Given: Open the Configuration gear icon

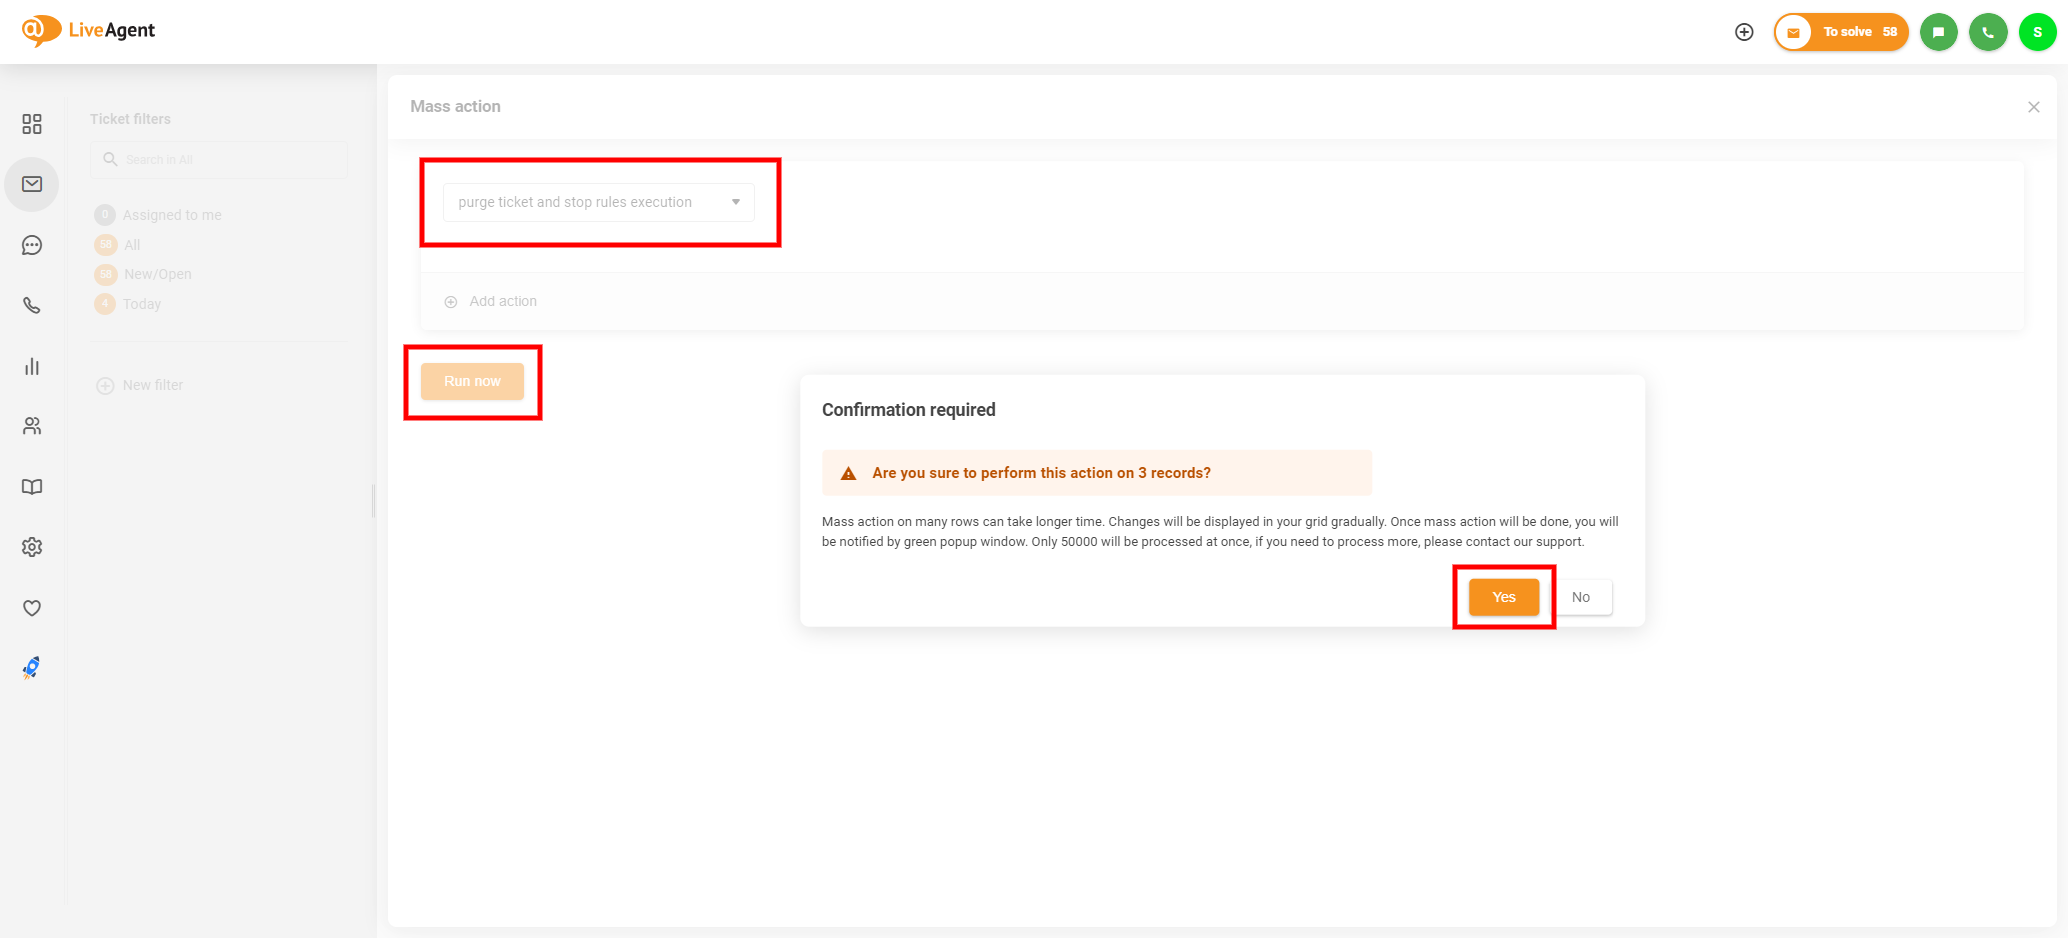Looking at the screenshot, I should 32,547.
